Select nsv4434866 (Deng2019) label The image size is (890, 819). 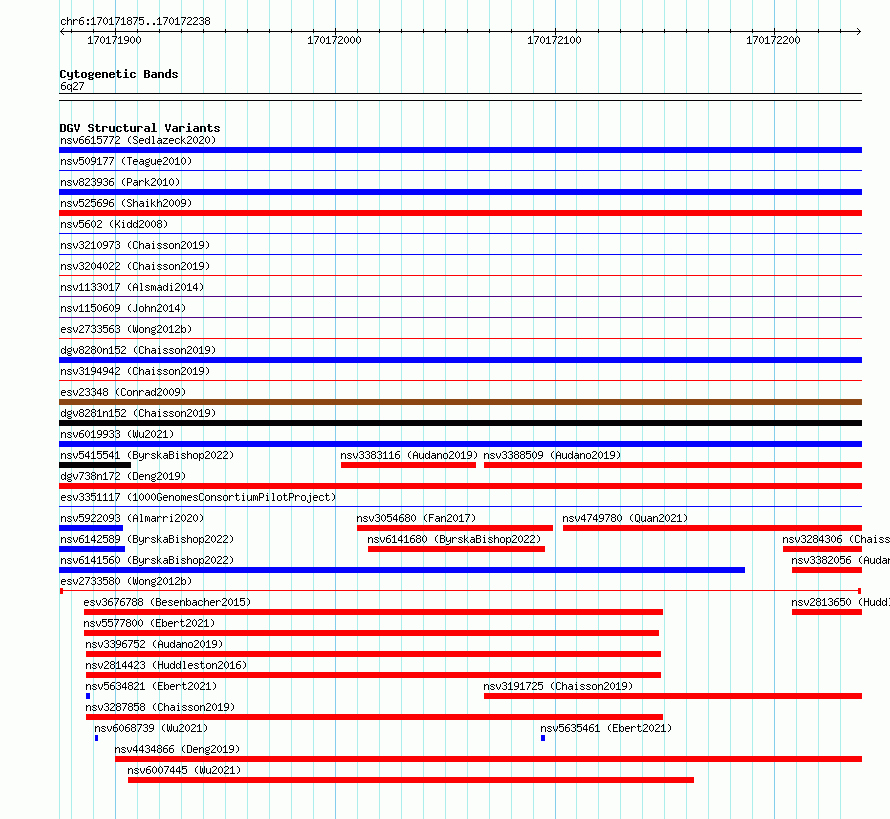coord(177,749)
